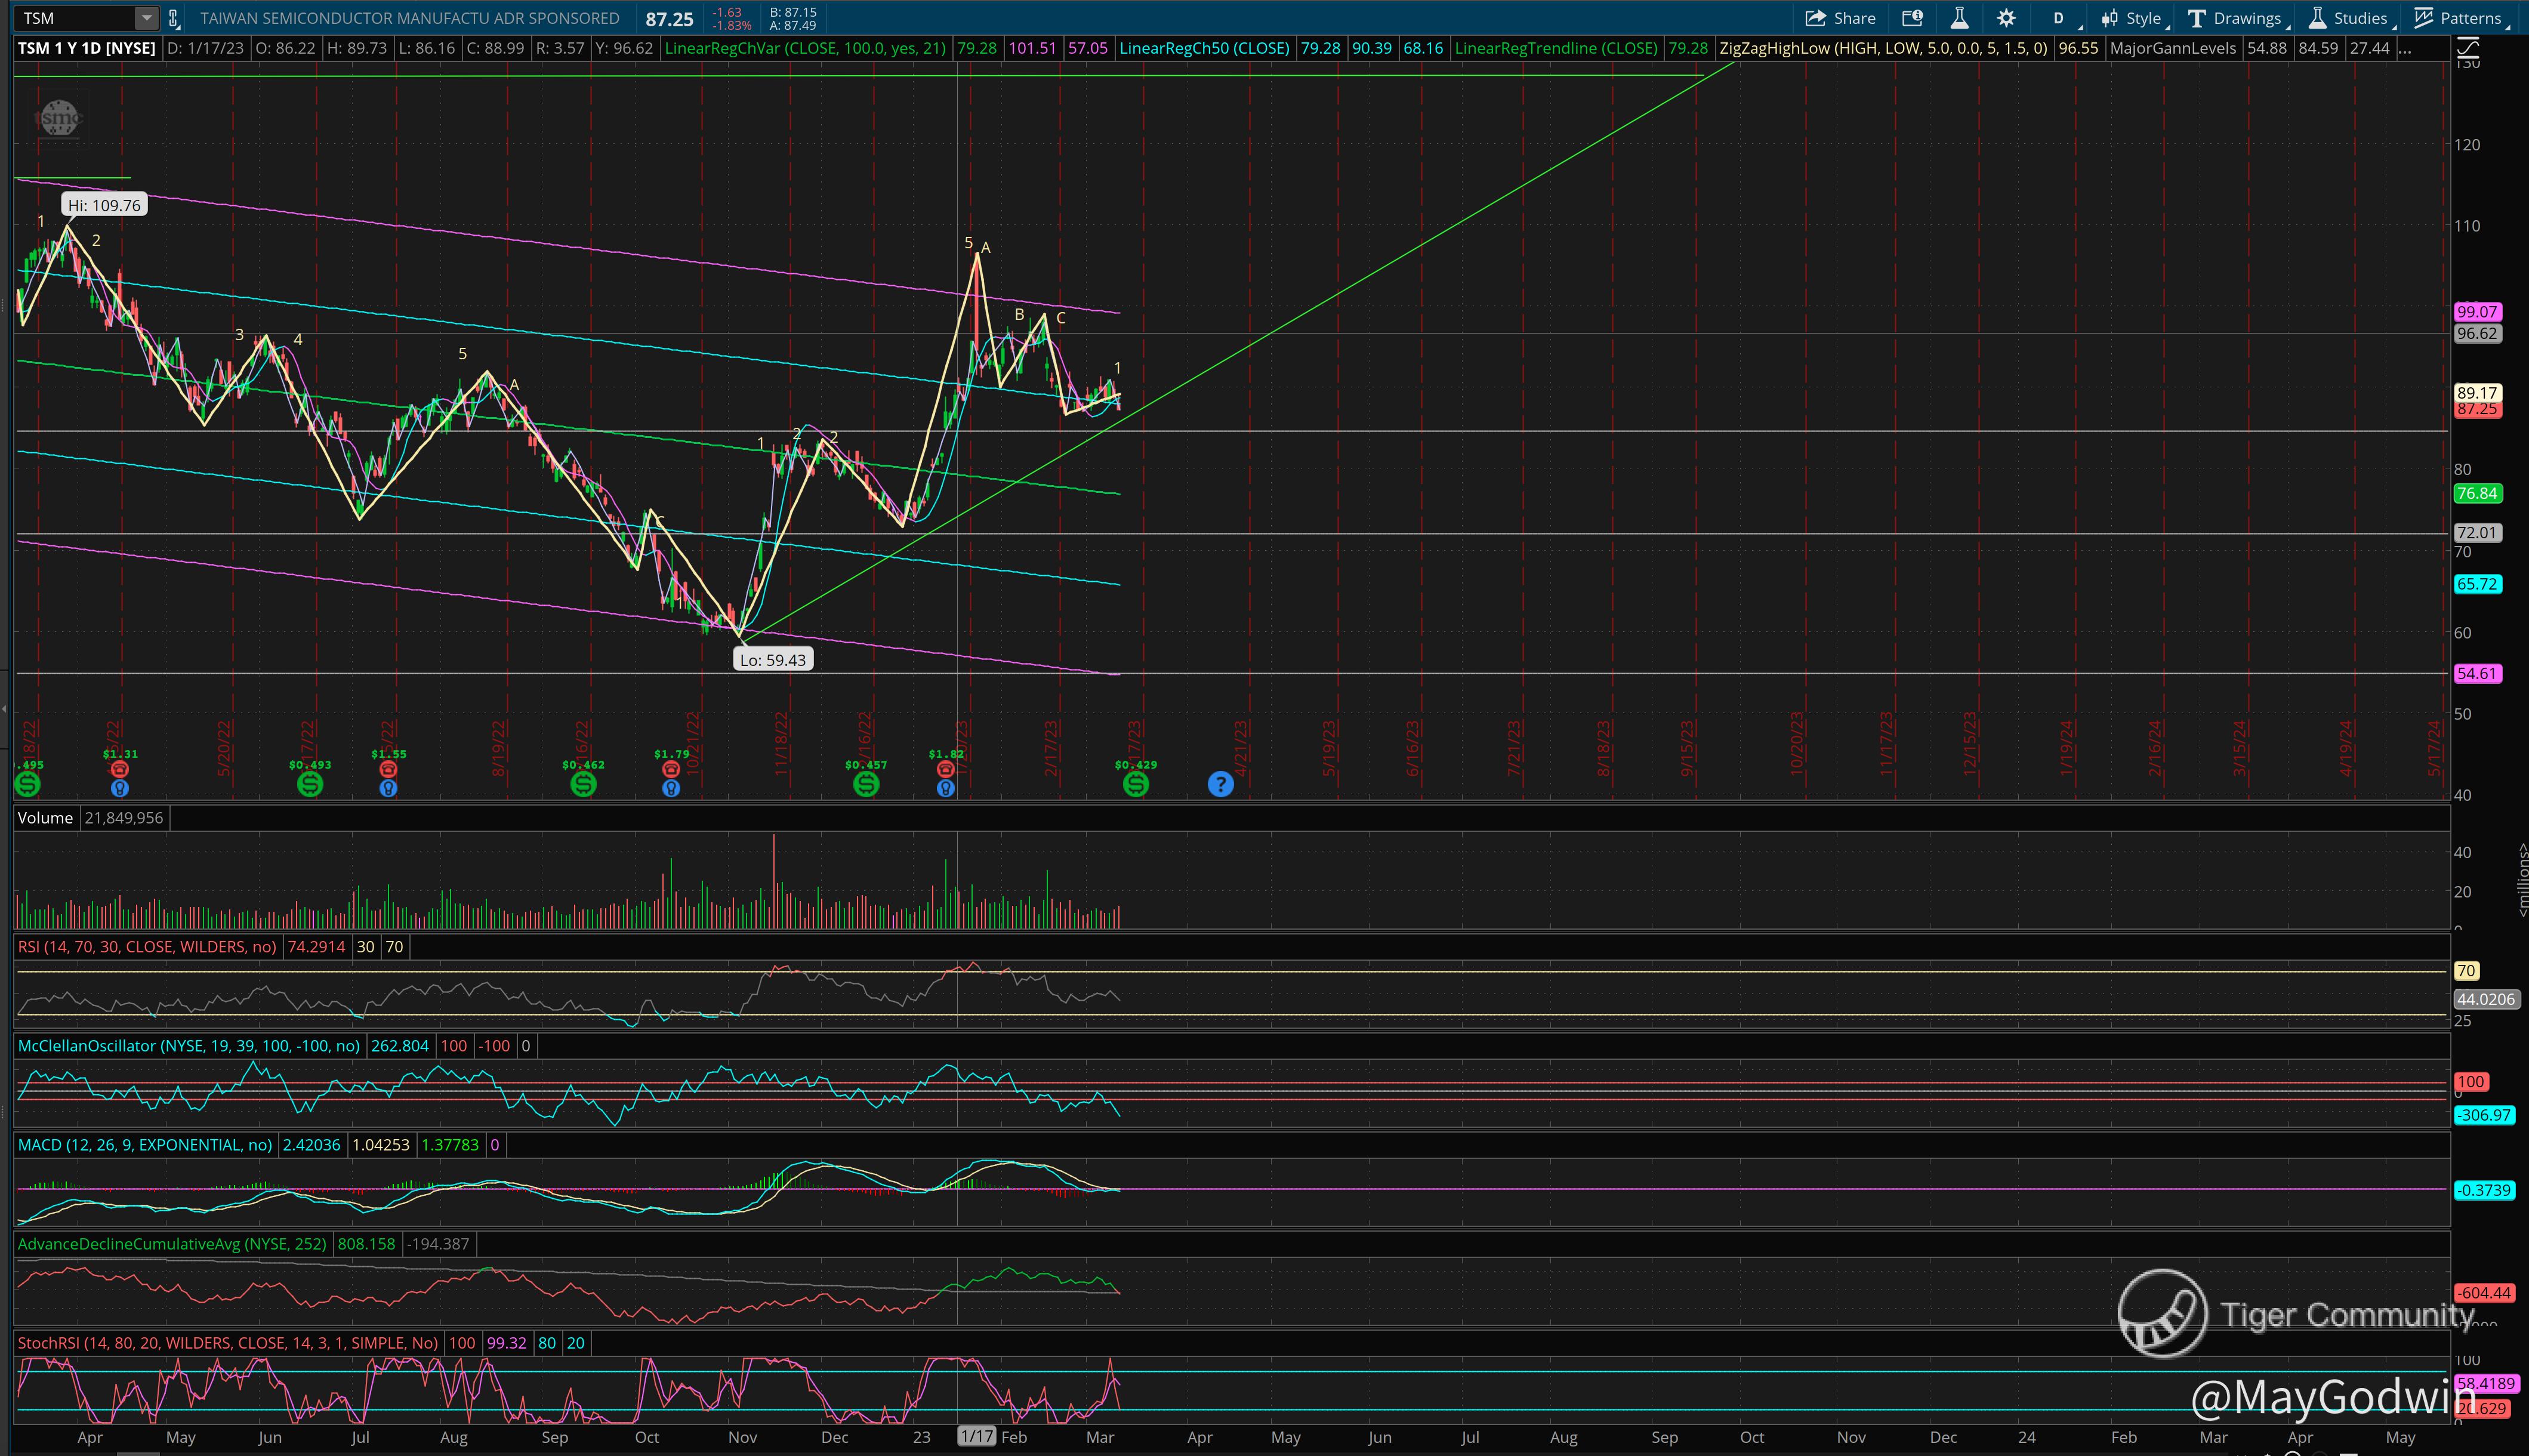Click the ellipsis after MajorGannLevels values
The height and width of the screenshot is (1456, 2529).
(2404, 48)
